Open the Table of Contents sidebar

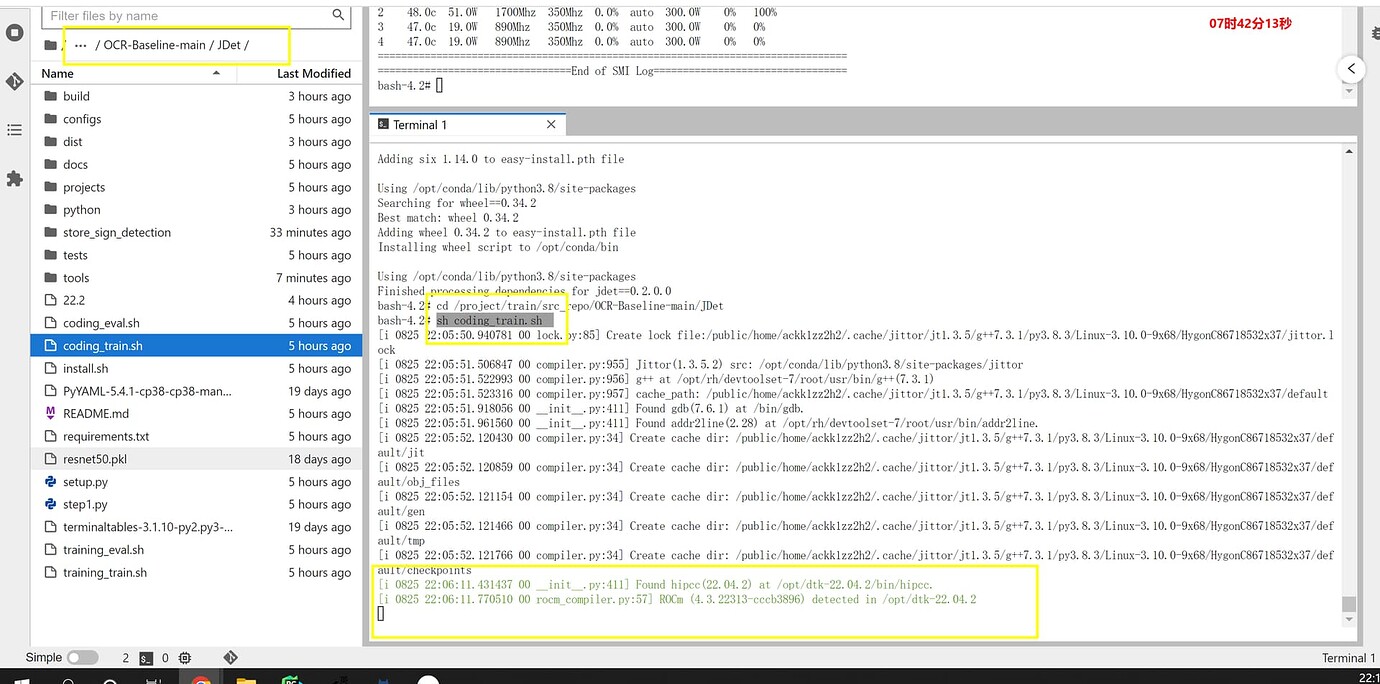[x=14, y=130]
